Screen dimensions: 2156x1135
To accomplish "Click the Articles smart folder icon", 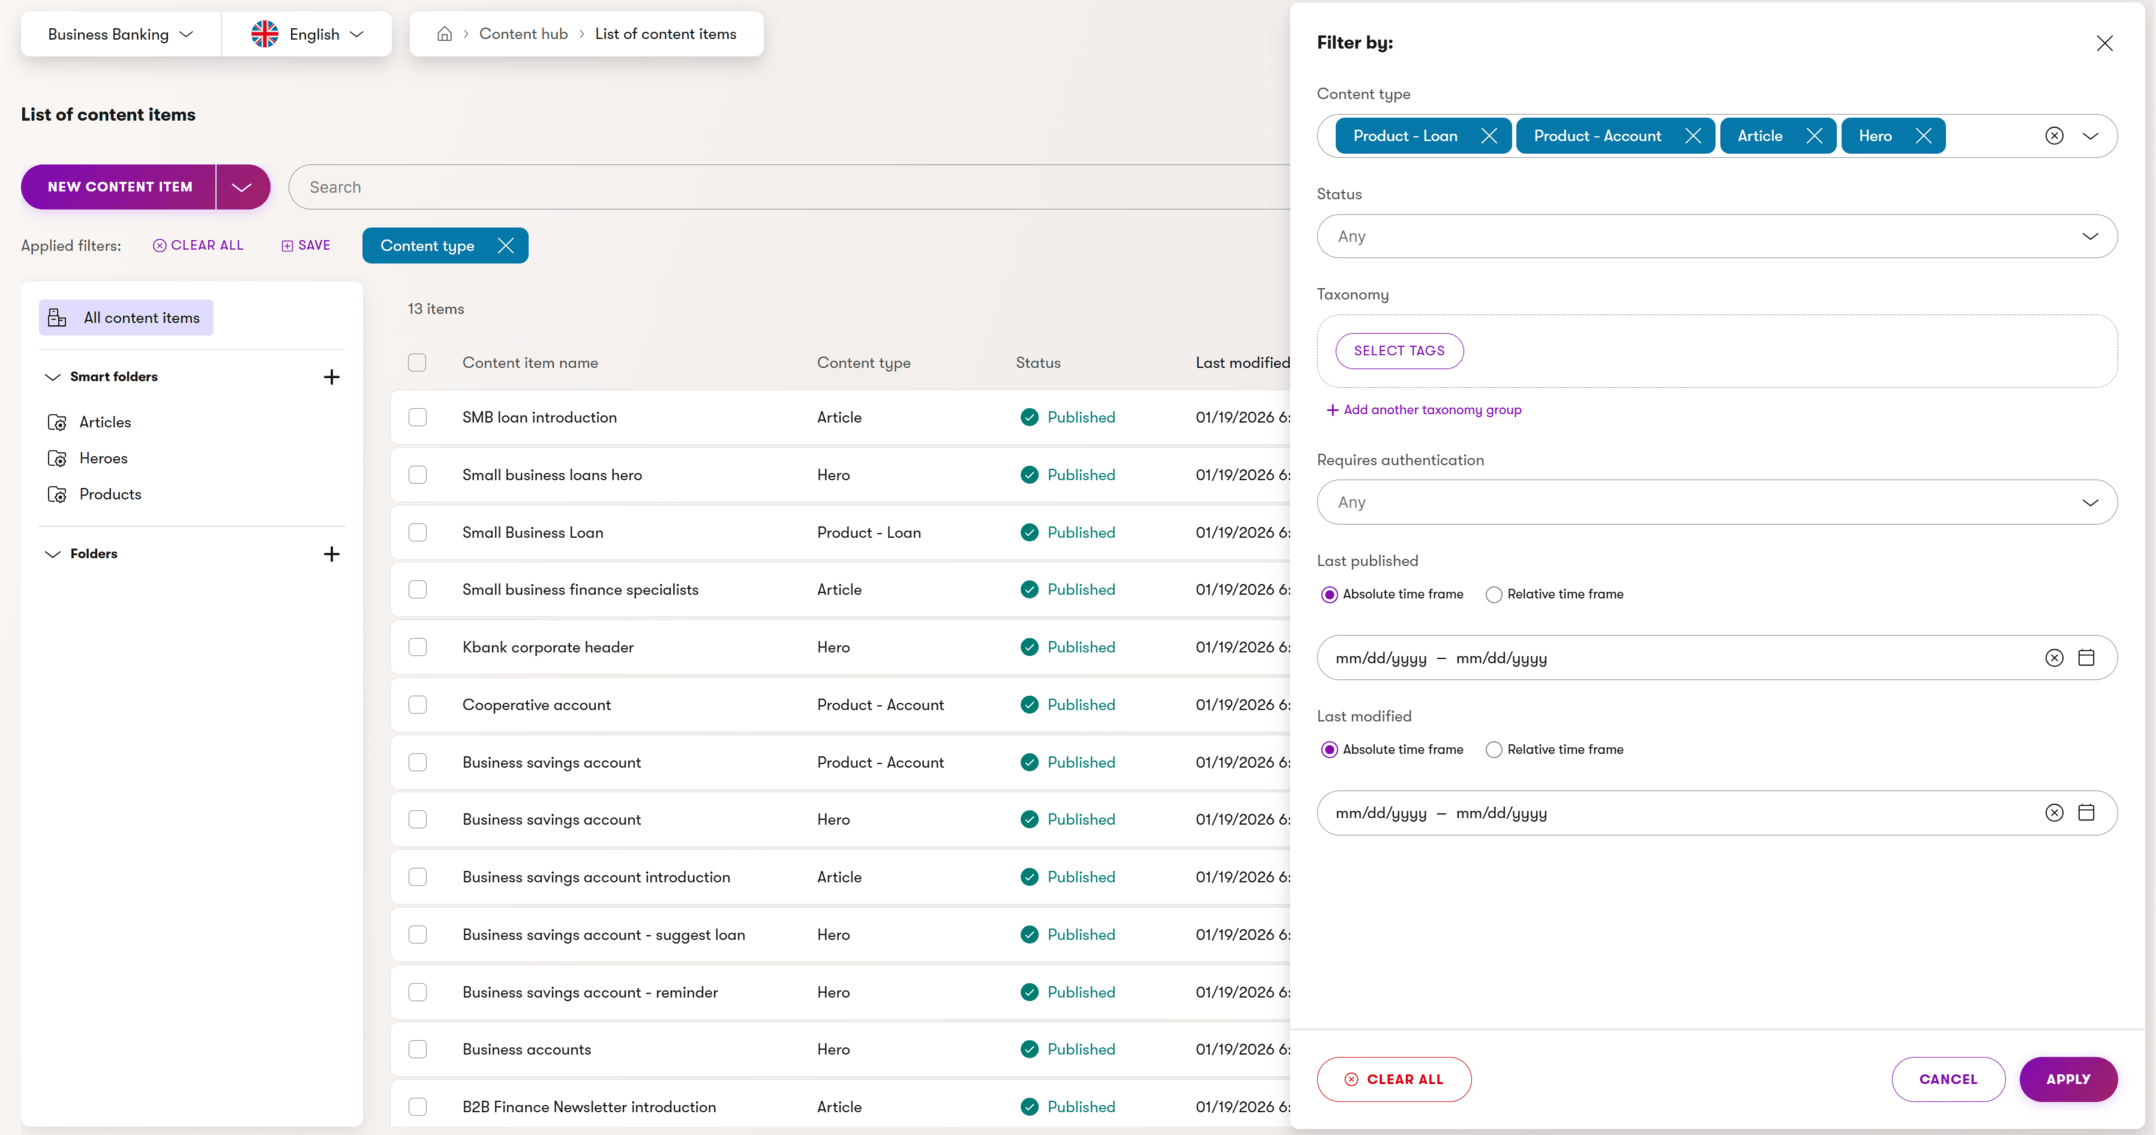I will coord(57,422).
